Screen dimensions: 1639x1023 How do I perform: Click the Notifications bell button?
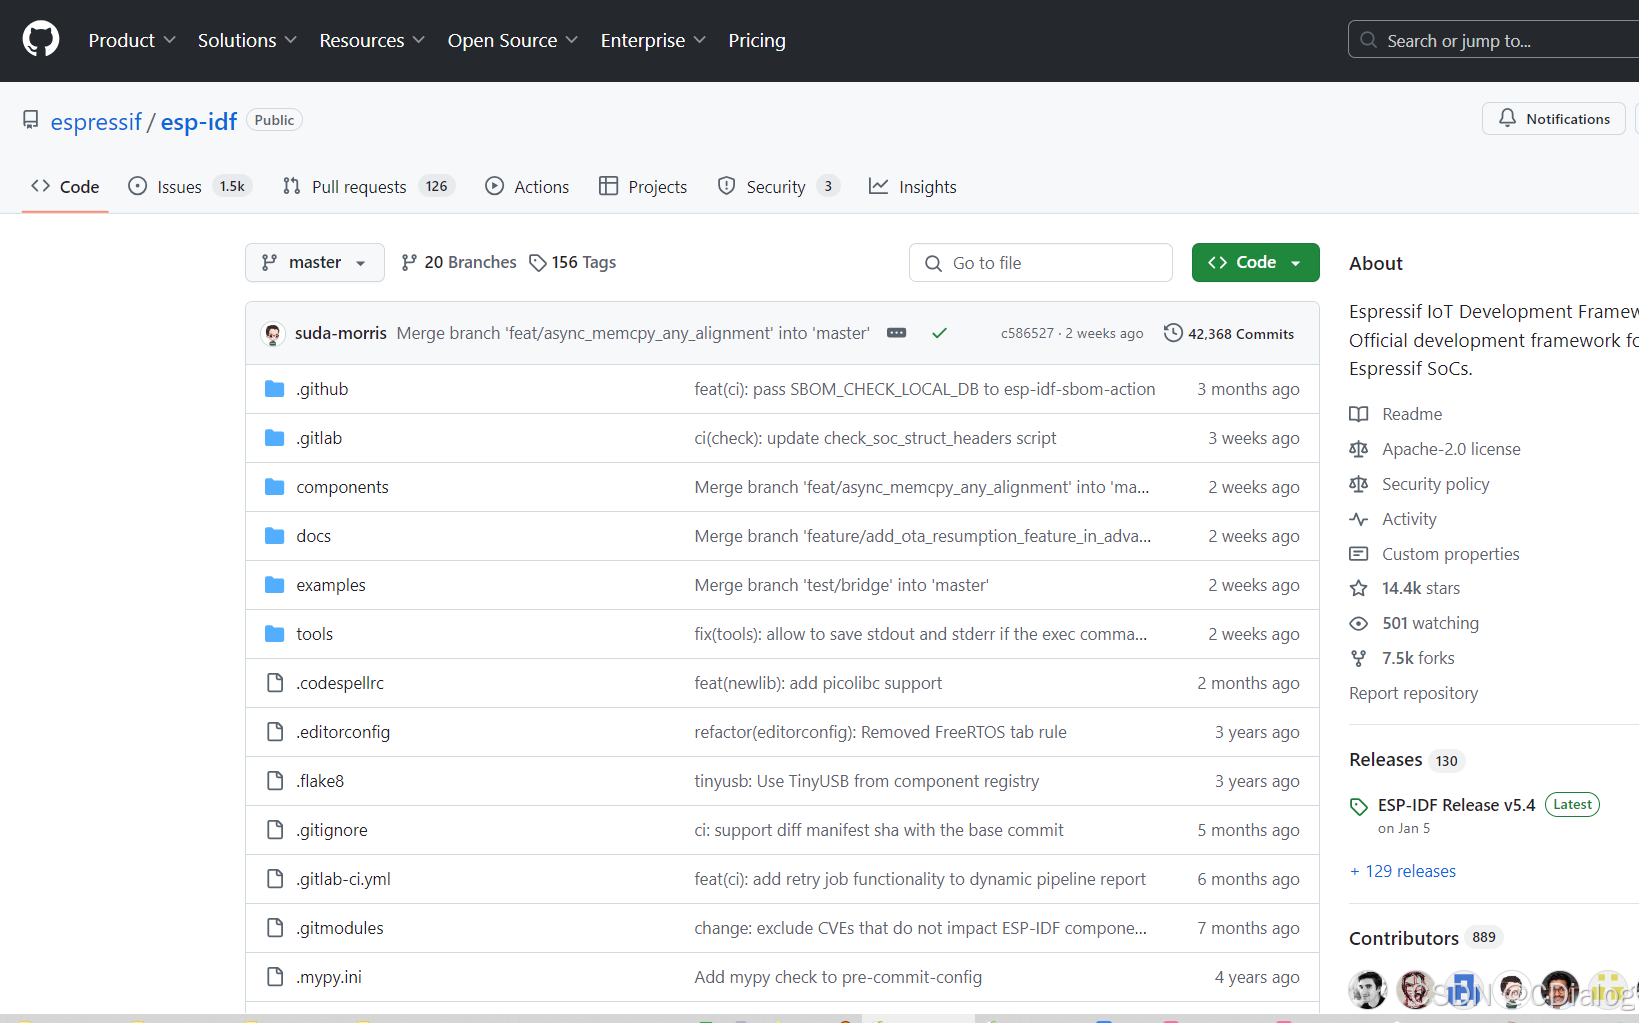pyautogui.click(x=1554, y=118)
